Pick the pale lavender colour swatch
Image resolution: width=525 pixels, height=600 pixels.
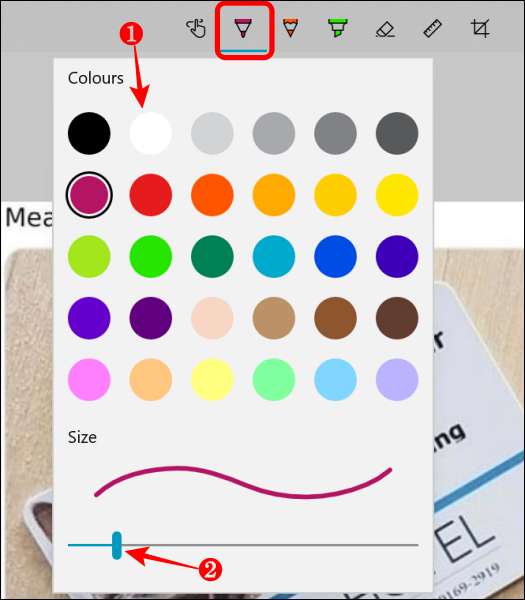[397, 380]
